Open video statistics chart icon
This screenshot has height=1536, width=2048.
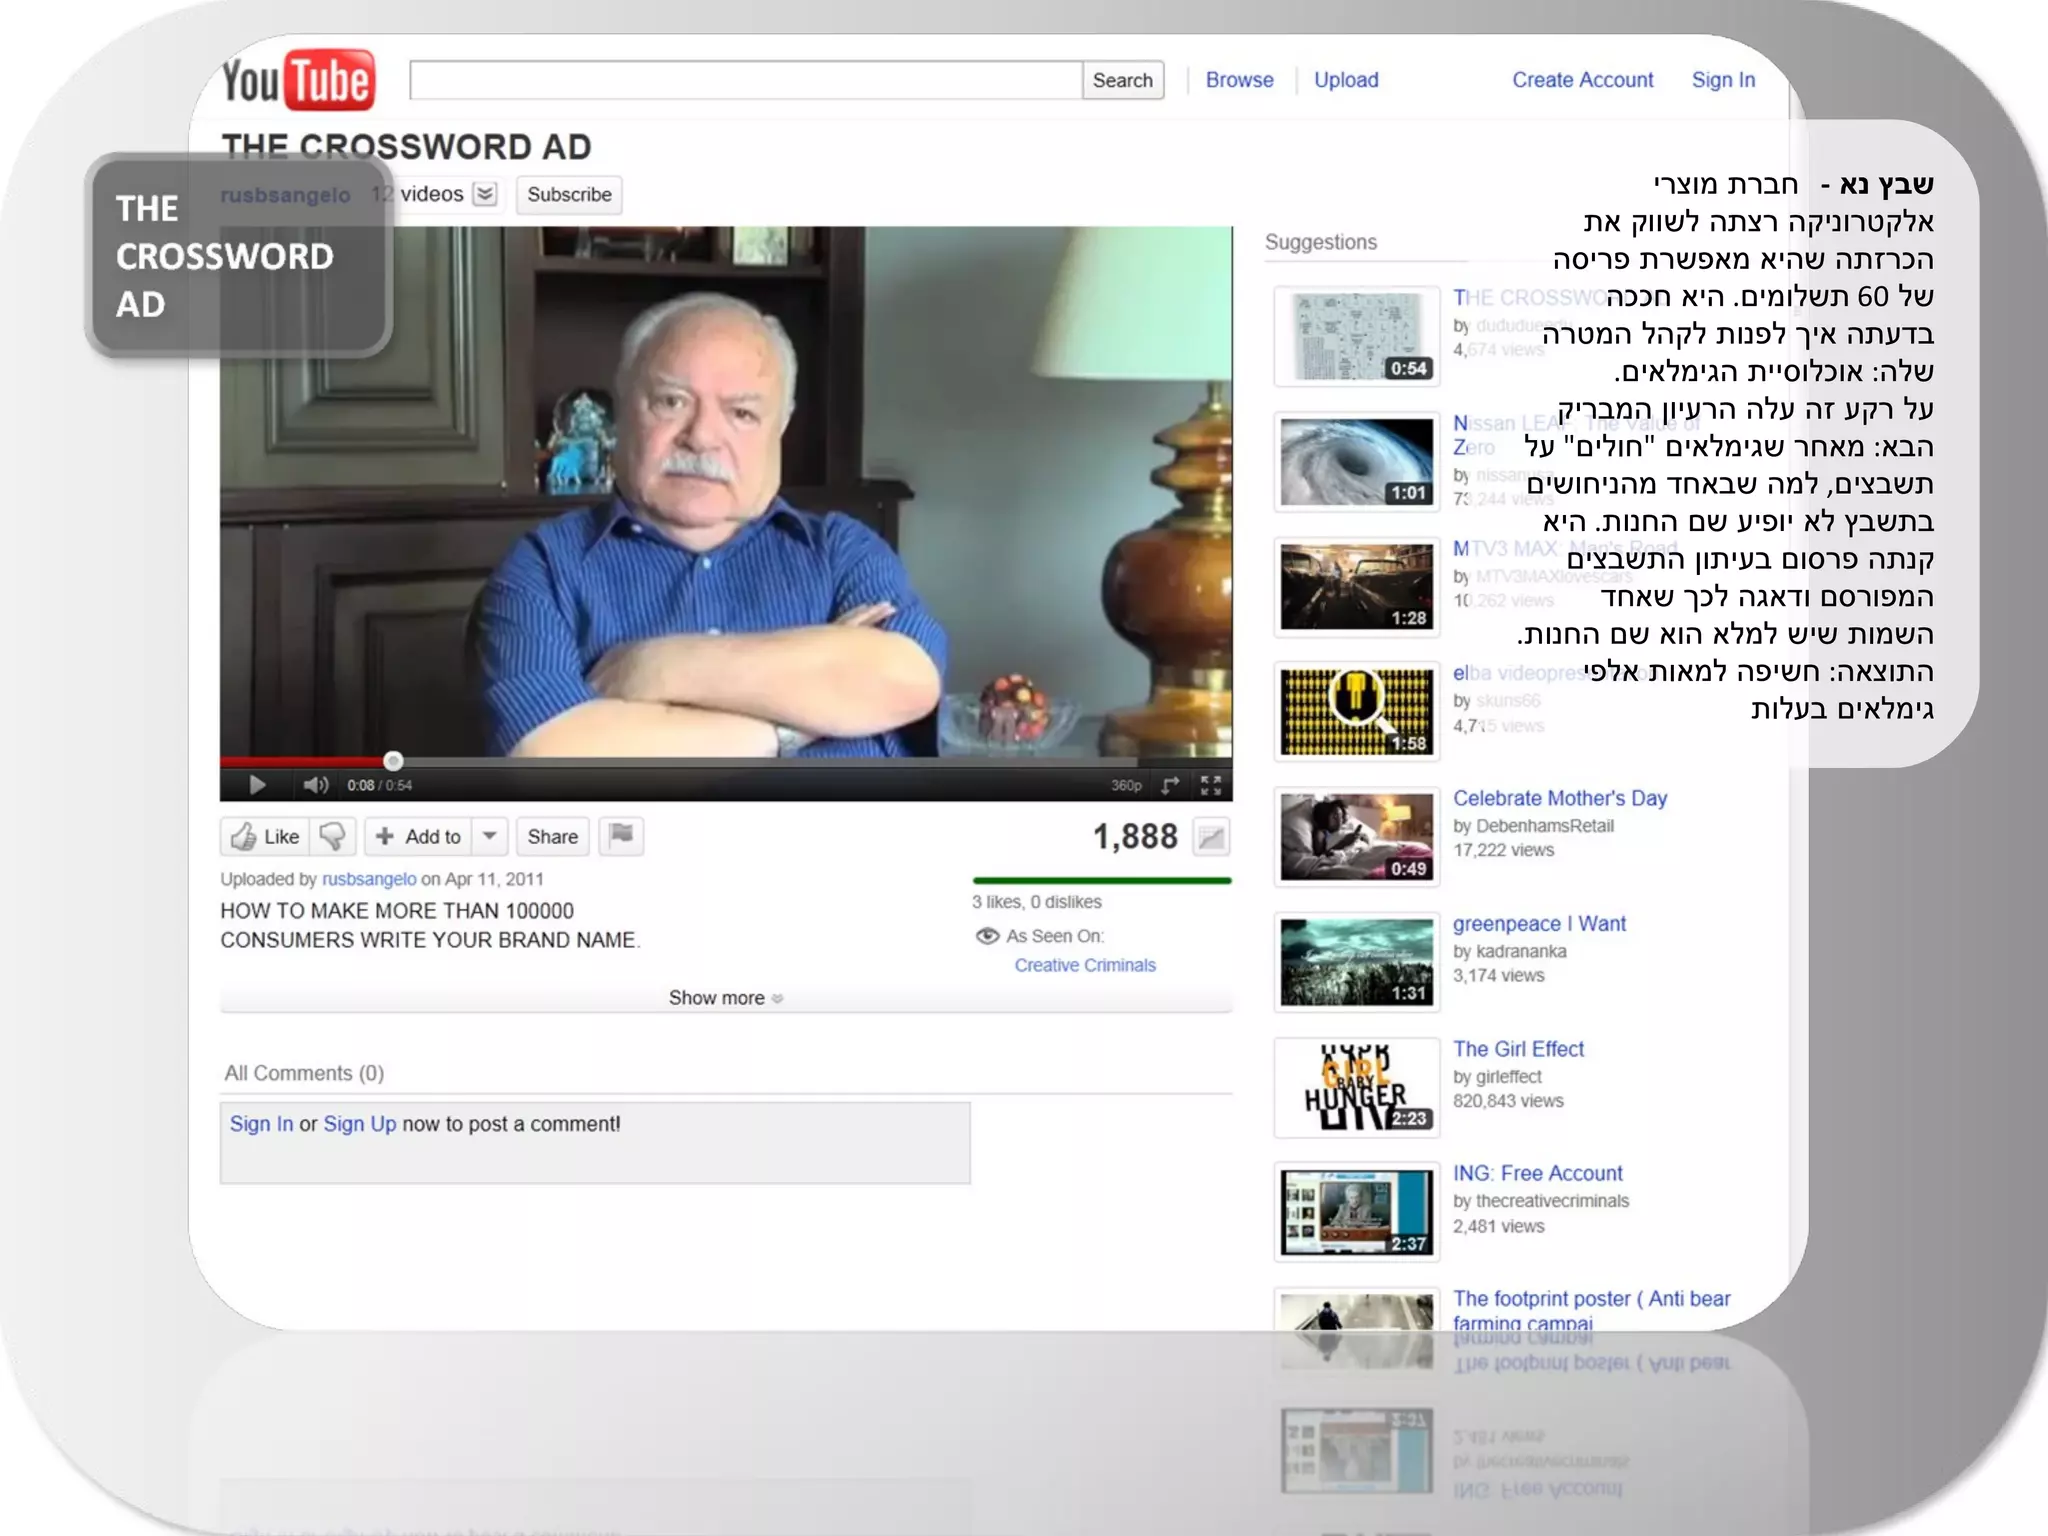[x=1211, y=837]
